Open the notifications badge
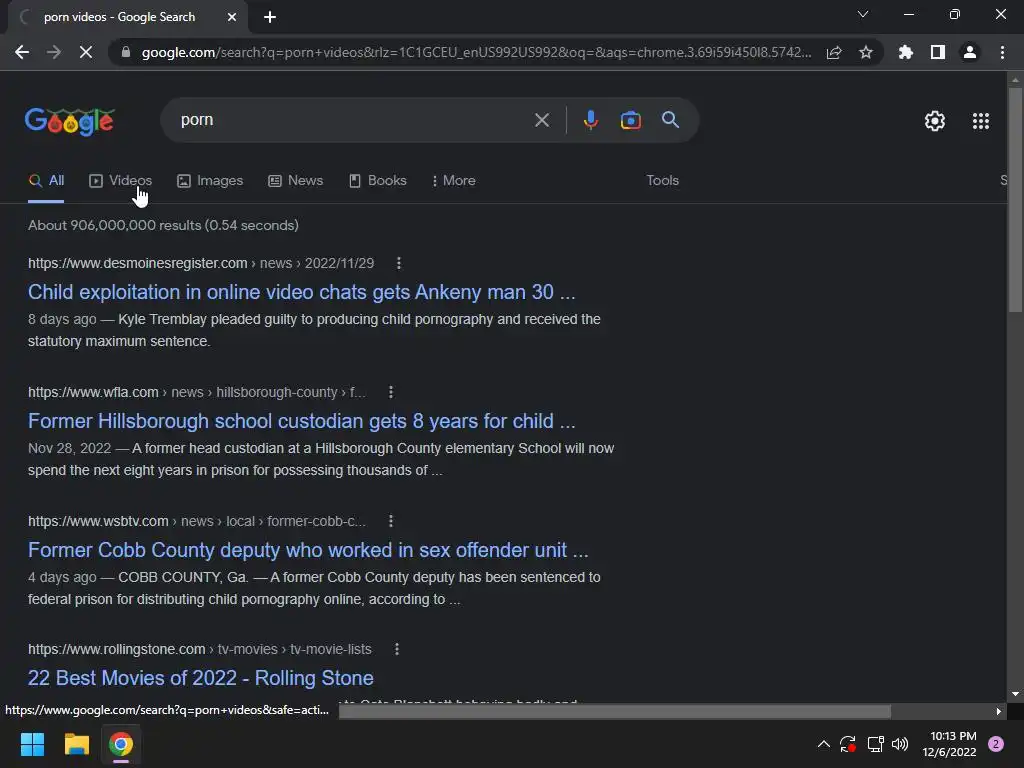This screenshot has height=768, width=1024. coord(996,744)
